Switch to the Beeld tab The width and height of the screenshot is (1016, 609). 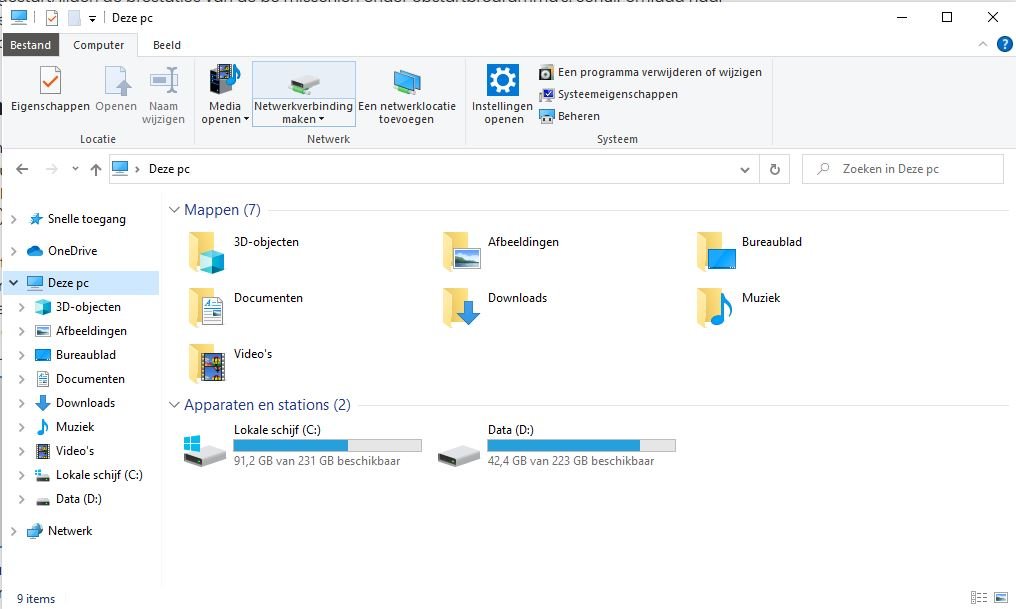pyautogui.click(x=166, y=44)
